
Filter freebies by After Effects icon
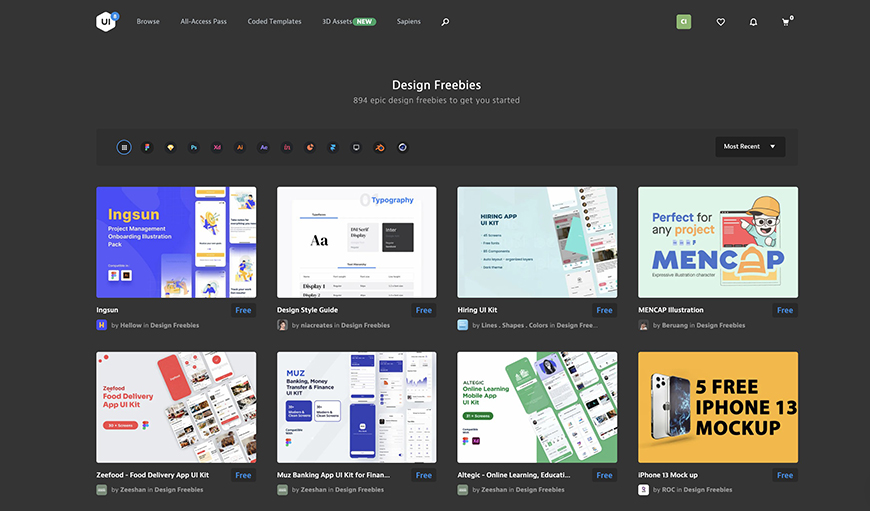tap(264, 148)
